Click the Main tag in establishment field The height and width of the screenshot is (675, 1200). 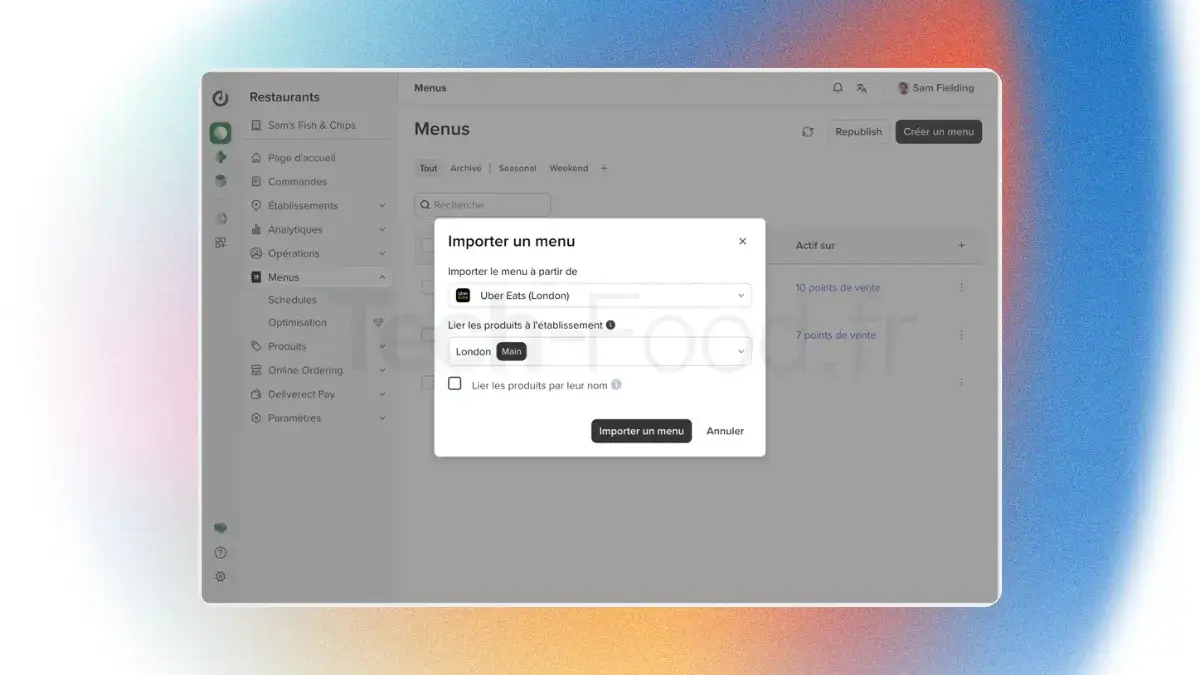coord(511,352)
